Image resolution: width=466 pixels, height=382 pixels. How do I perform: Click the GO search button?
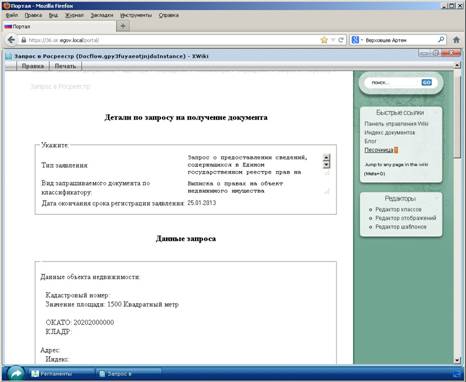(427, 82)
